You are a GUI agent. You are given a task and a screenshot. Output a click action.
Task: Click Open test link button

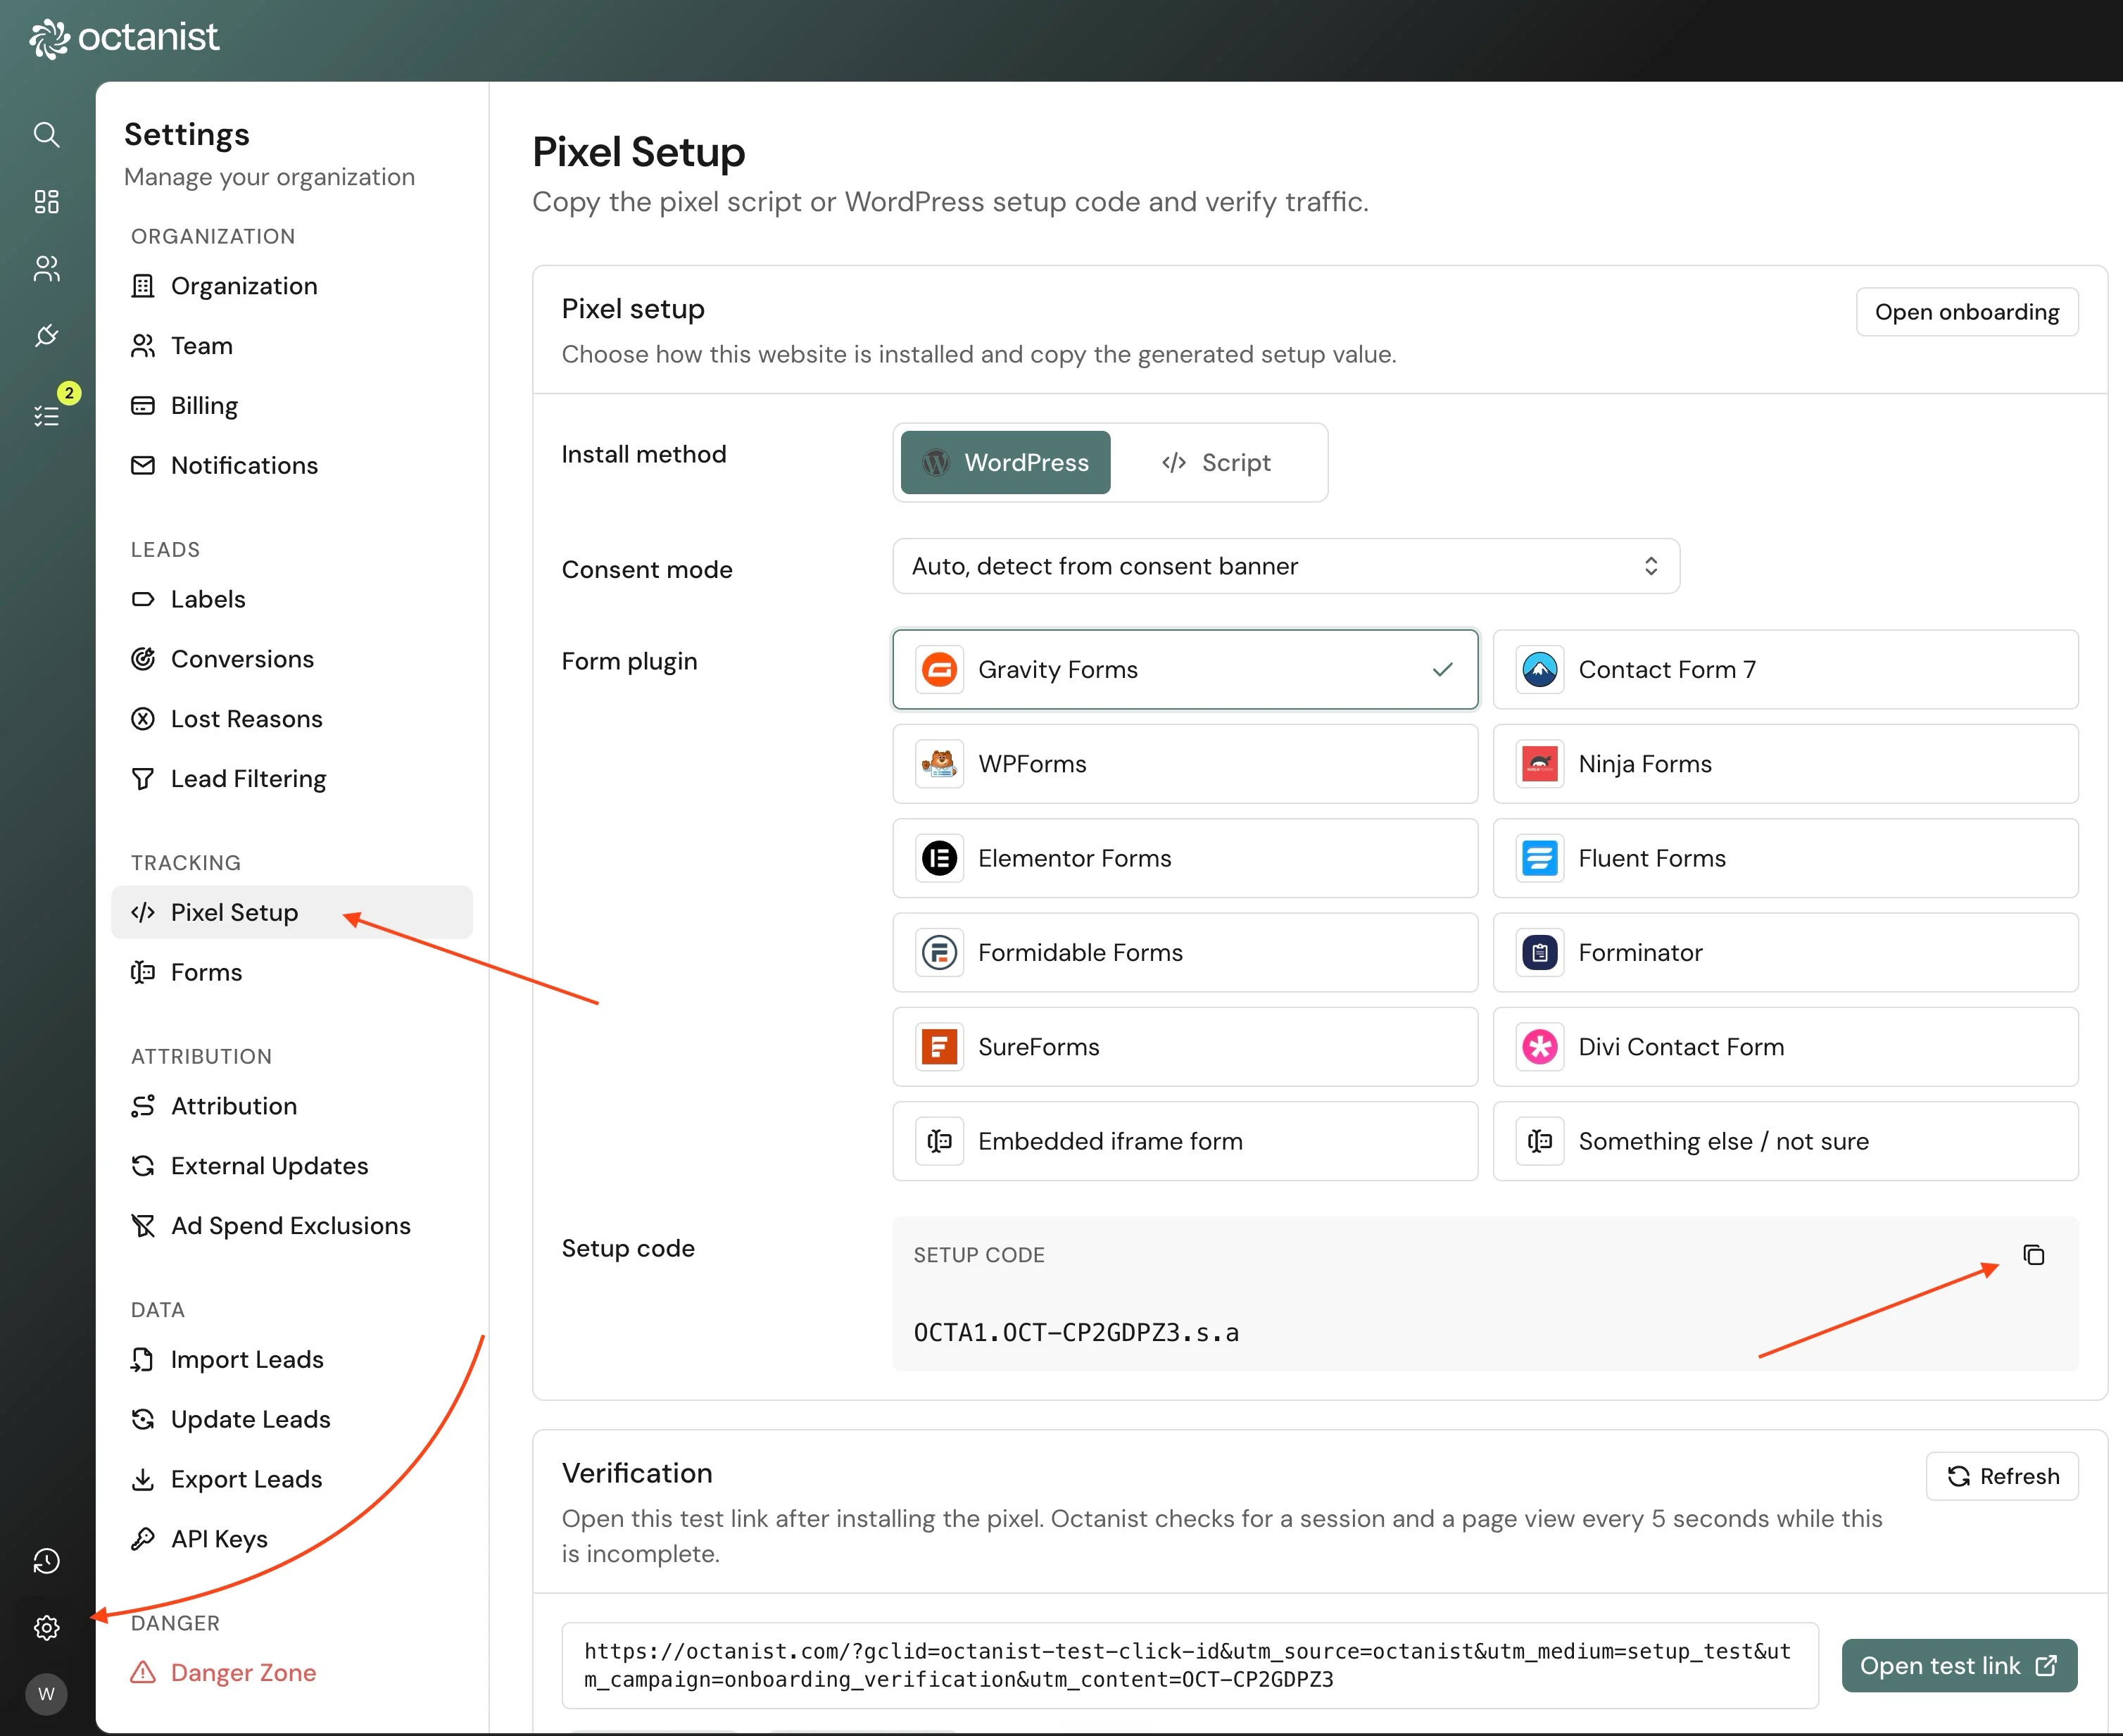pyautogui.click(x=1959, y=1666)
